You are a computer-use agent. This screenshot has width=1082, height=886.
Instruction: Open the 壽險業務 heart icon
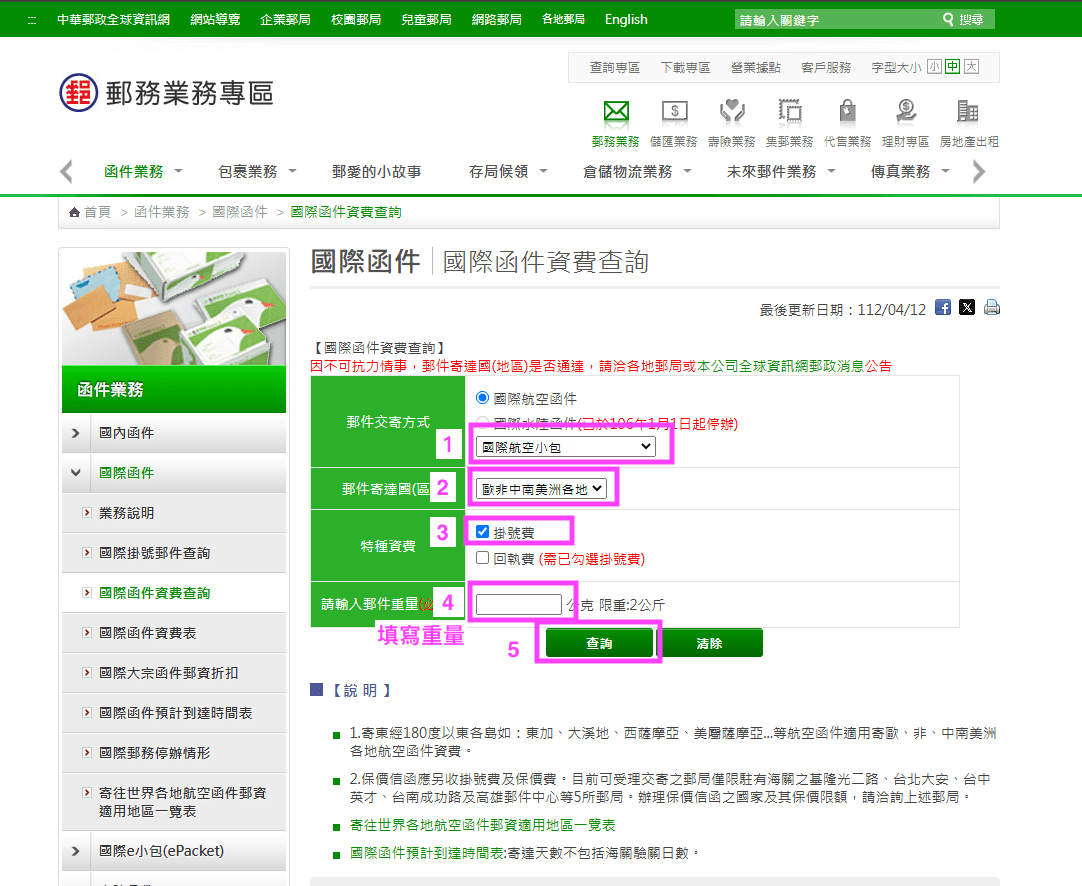pyautogui.click(x=732, y=112)
